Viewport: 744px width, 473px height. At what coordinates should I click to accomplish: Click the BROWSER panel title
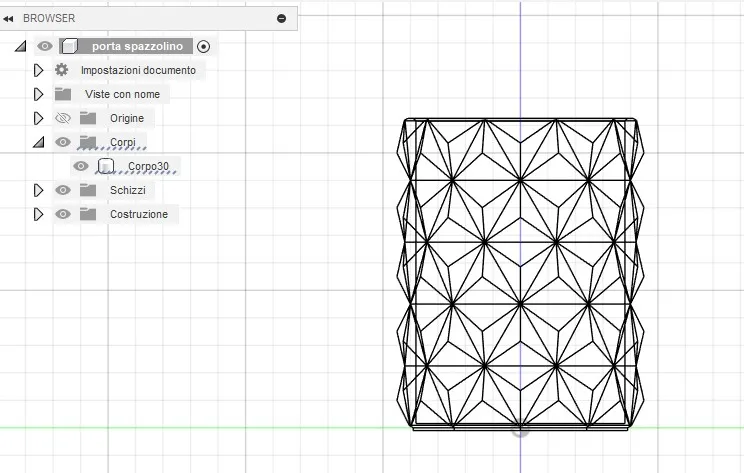coord(49,19)
